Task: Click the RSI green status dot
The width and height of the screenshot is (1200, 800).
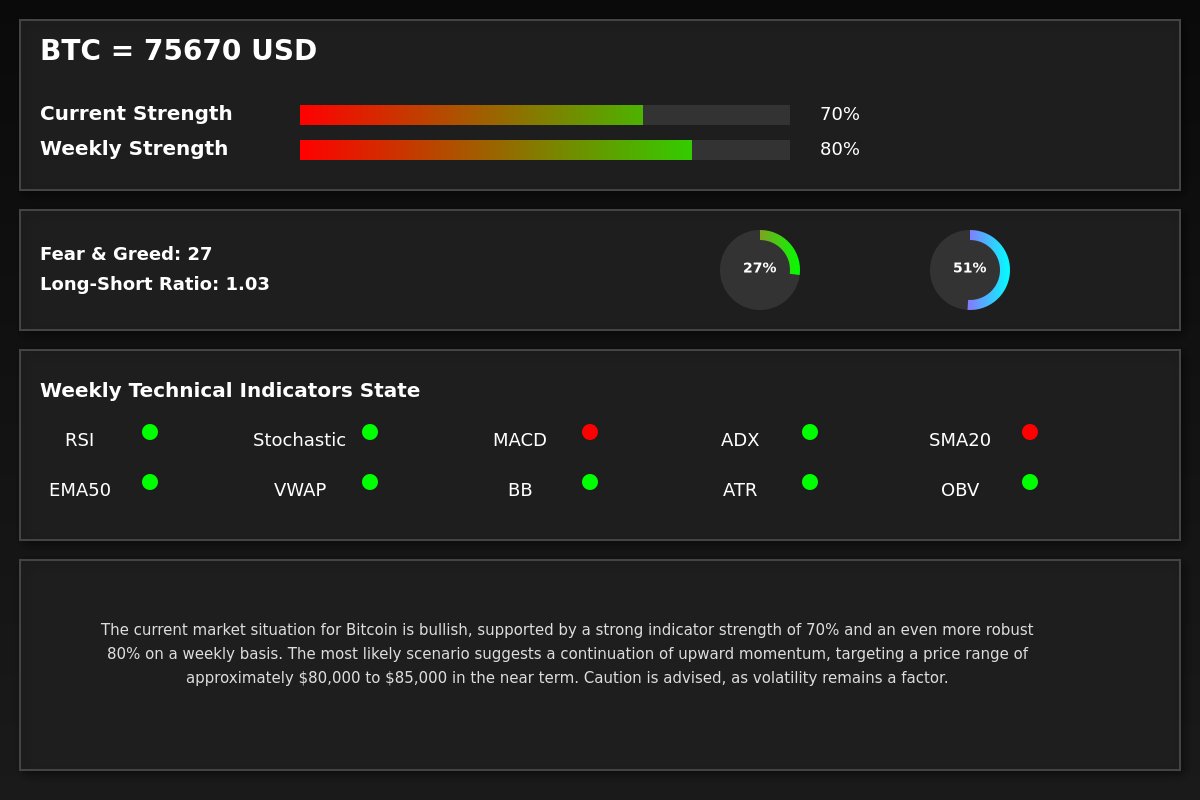Action: (x=150, y=432)
